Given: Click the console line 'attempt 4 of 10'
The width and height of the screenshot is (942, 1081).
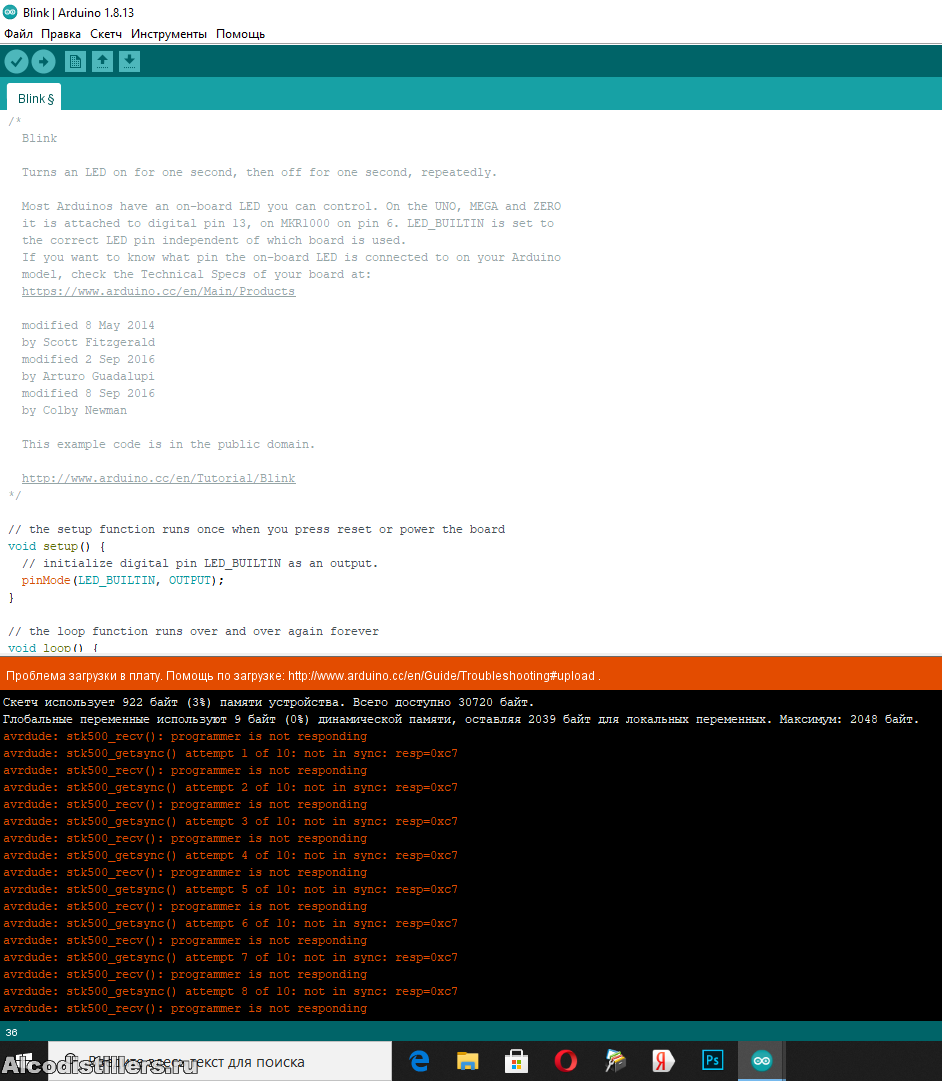Looking at the screenshot, I should tap(230, 855).
